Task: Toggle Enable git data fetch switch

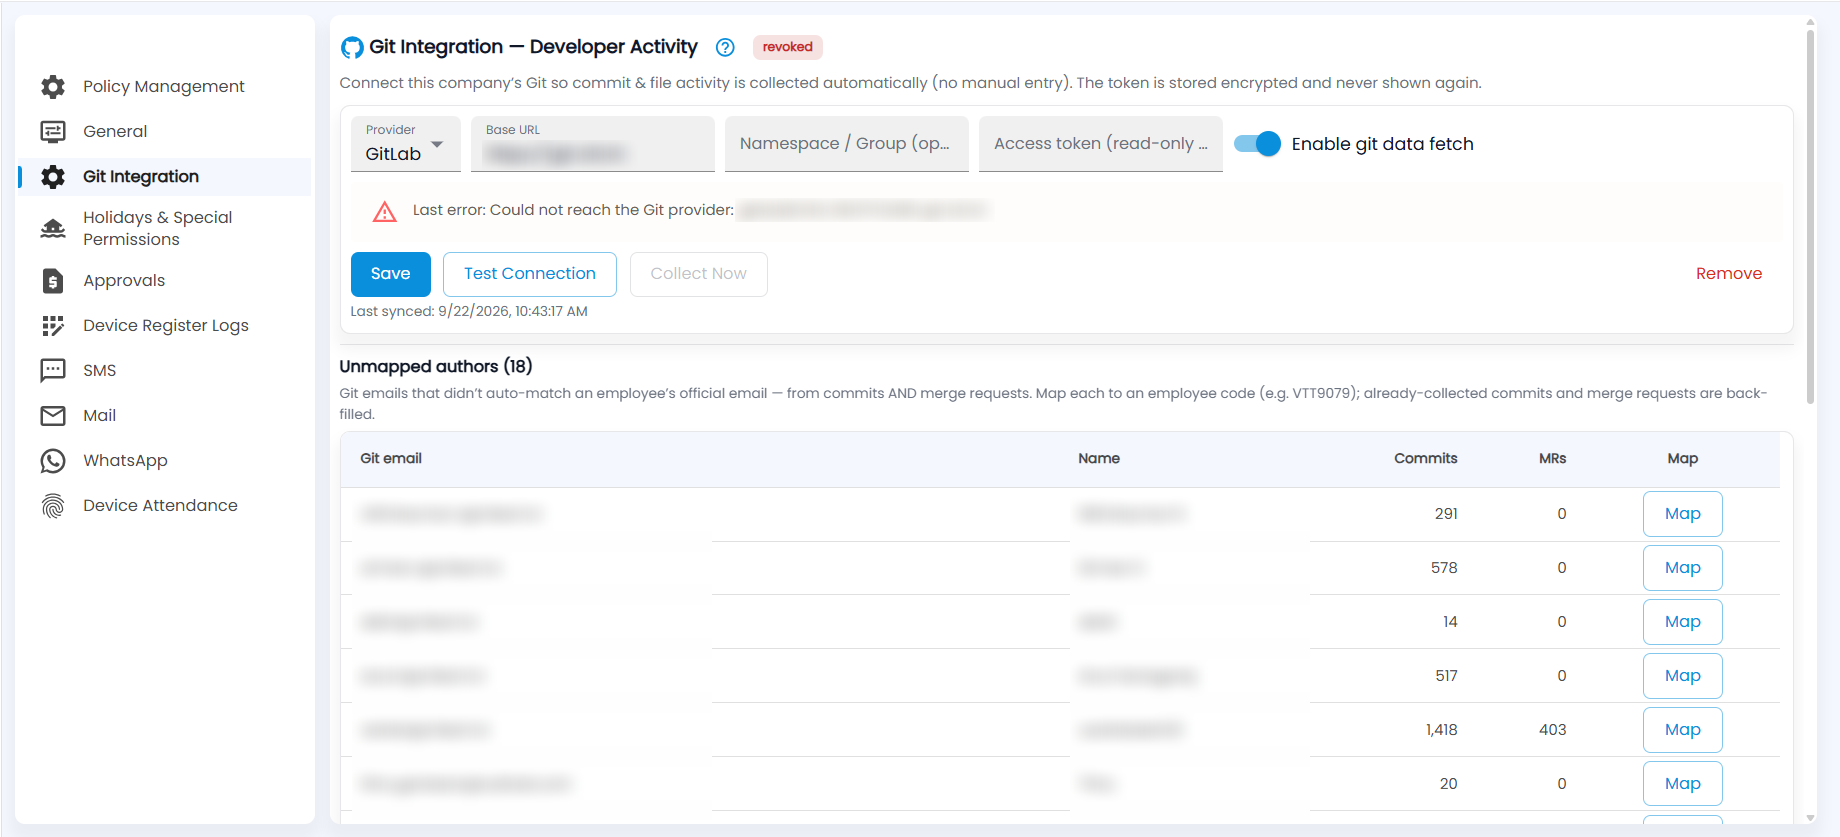Action: point(1257,144)
